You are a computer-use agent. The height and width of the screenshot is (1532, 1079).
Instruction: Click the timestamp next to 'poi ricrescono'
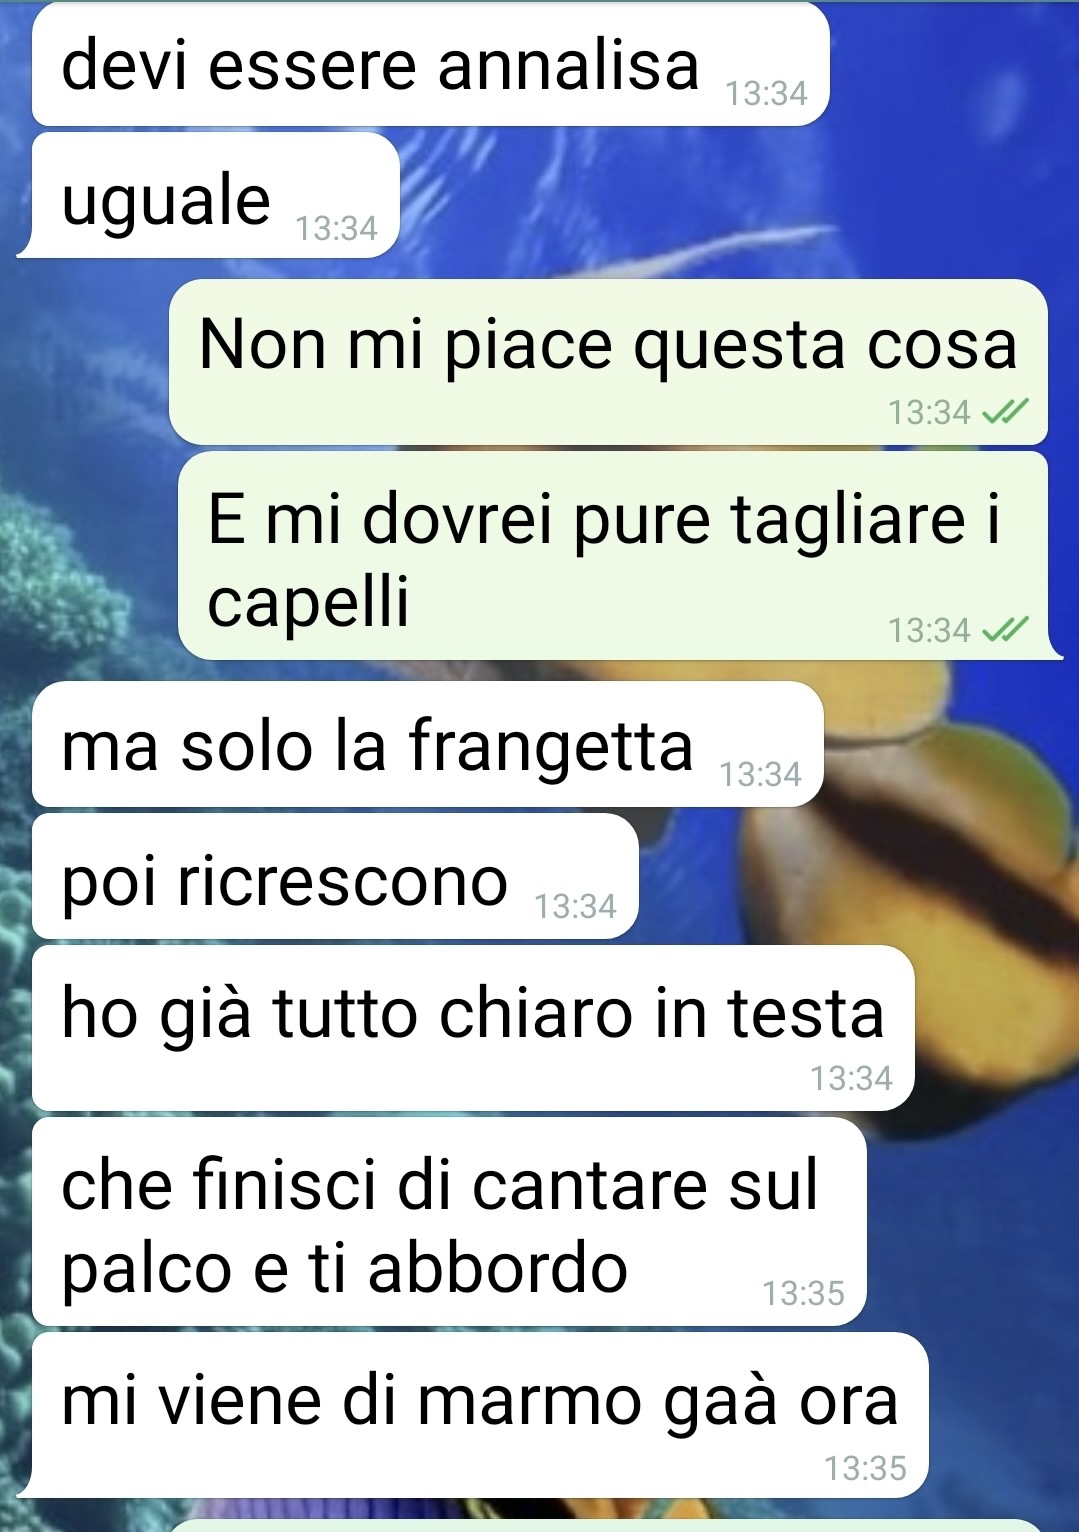click(x=576, y=907)
